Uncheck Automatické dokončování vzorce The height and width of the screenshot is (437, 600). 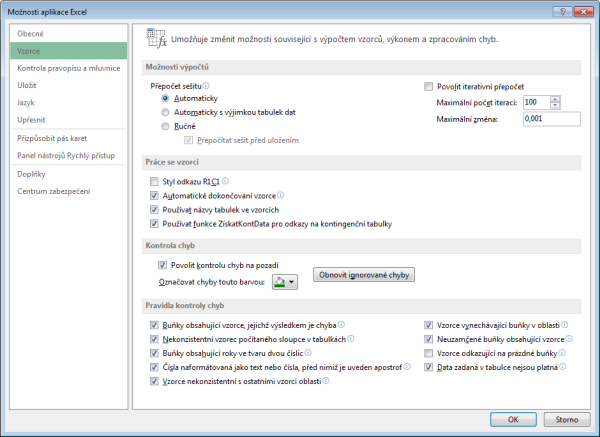point(154,196)
